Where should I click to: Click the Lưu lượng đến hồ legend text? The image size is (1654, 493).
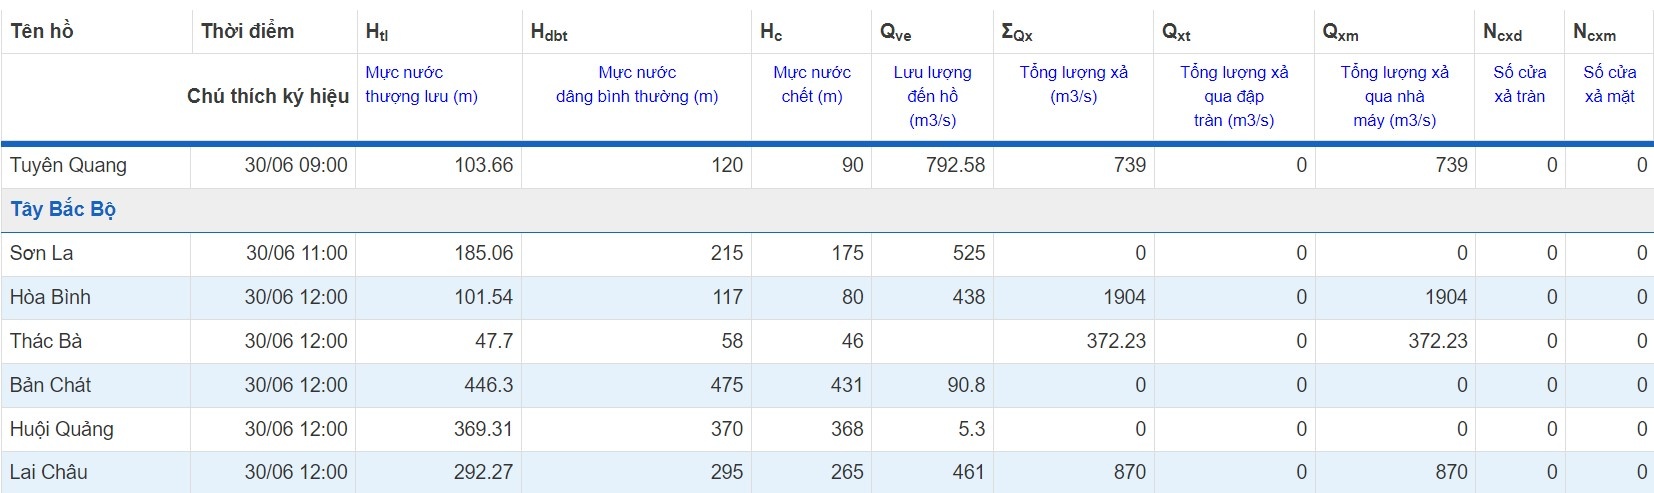[932, 96]
